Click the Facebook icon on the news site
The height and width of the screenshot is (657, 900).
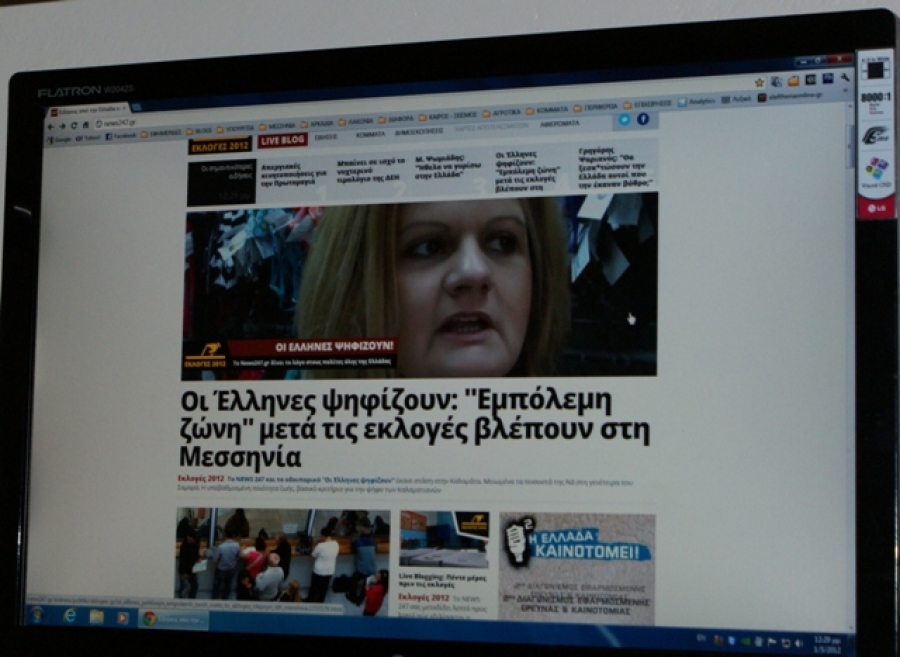643,118
